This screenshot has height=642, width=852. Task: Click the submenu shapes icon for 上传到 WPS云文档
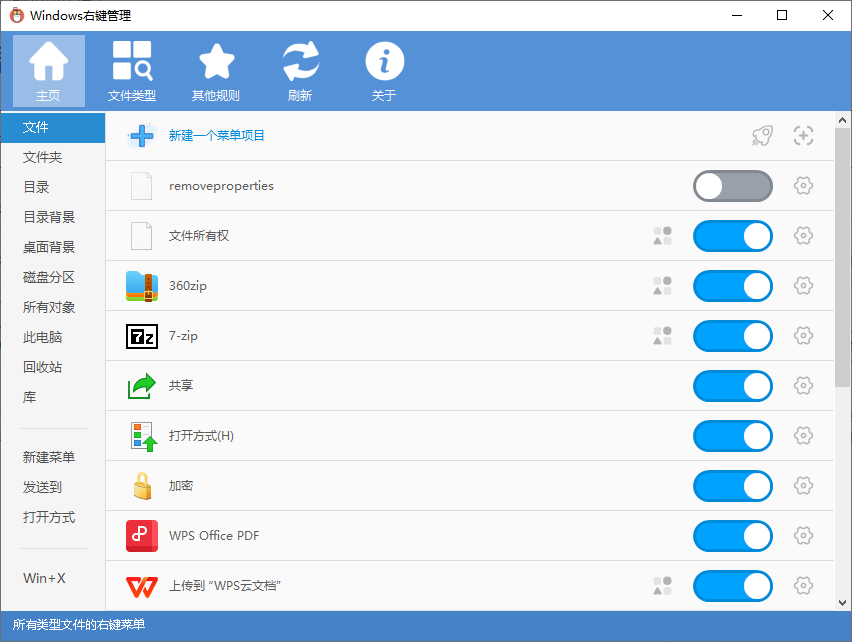click(x=662, y=586)
